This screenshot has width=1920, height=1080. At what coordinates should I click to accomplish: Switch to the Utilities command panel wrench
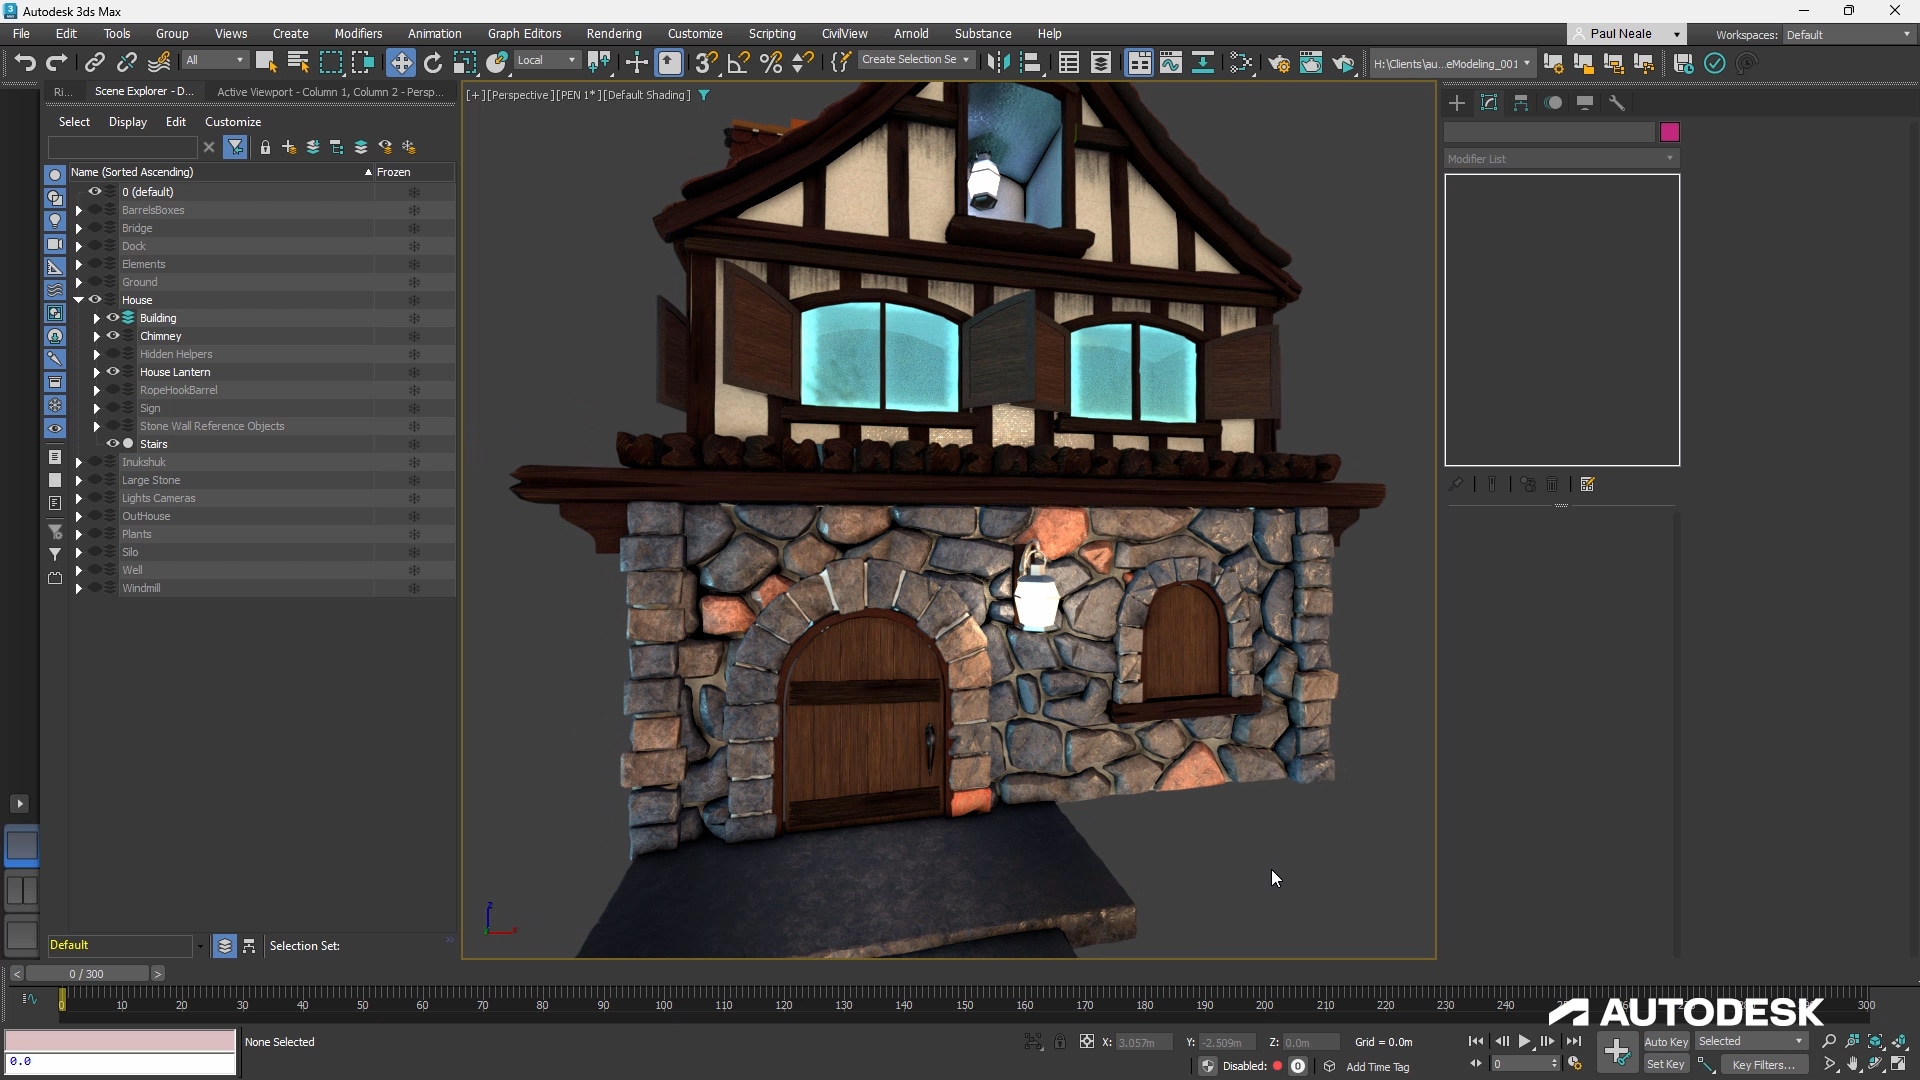pyautogui.click(x=1617, y=103)
